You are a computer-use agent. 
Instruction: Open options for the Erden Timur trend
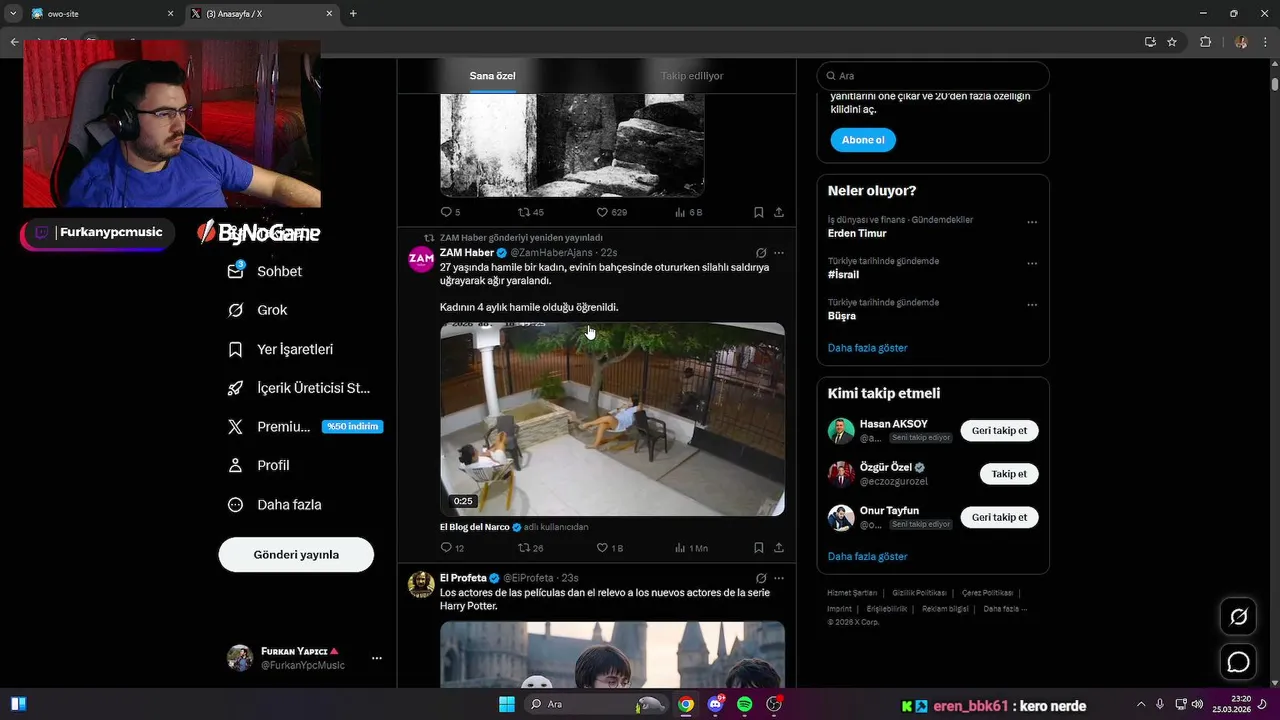point(1032,222)
